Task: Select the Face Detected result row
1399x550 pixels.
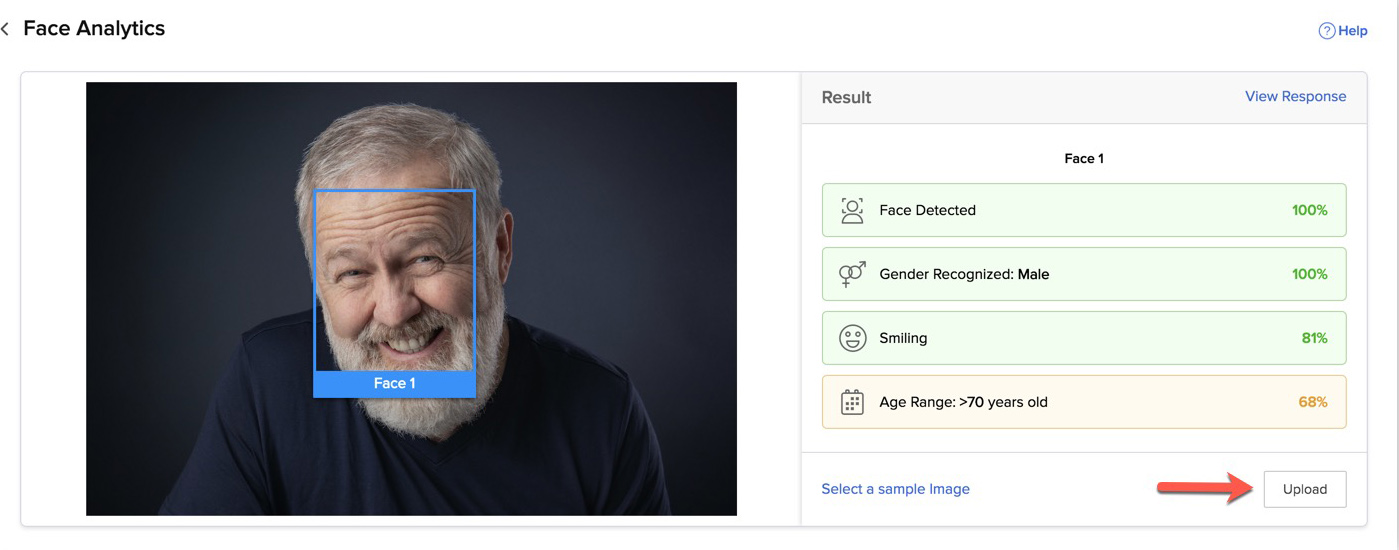Action: tap(1083, 210)
